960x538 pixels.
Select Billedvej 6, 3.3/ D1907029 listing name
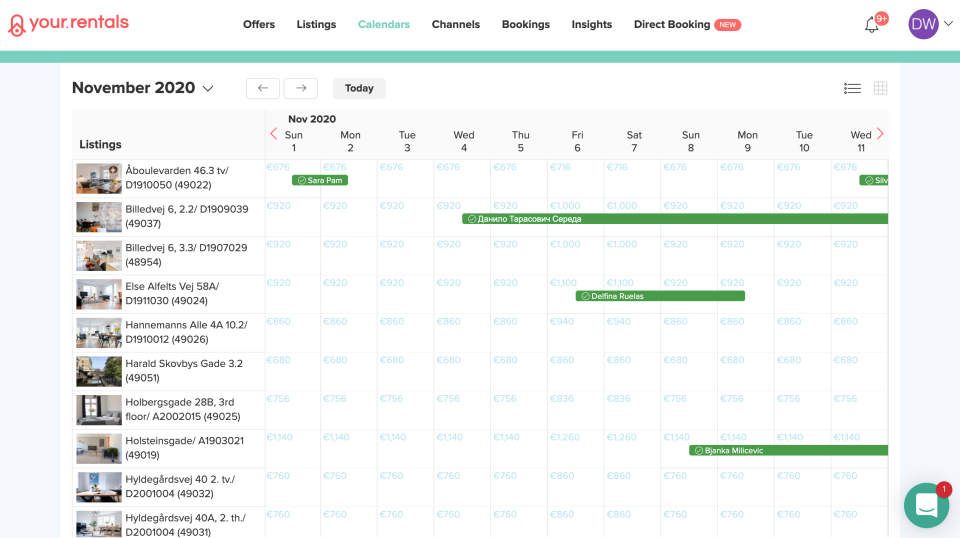point(186,255)
